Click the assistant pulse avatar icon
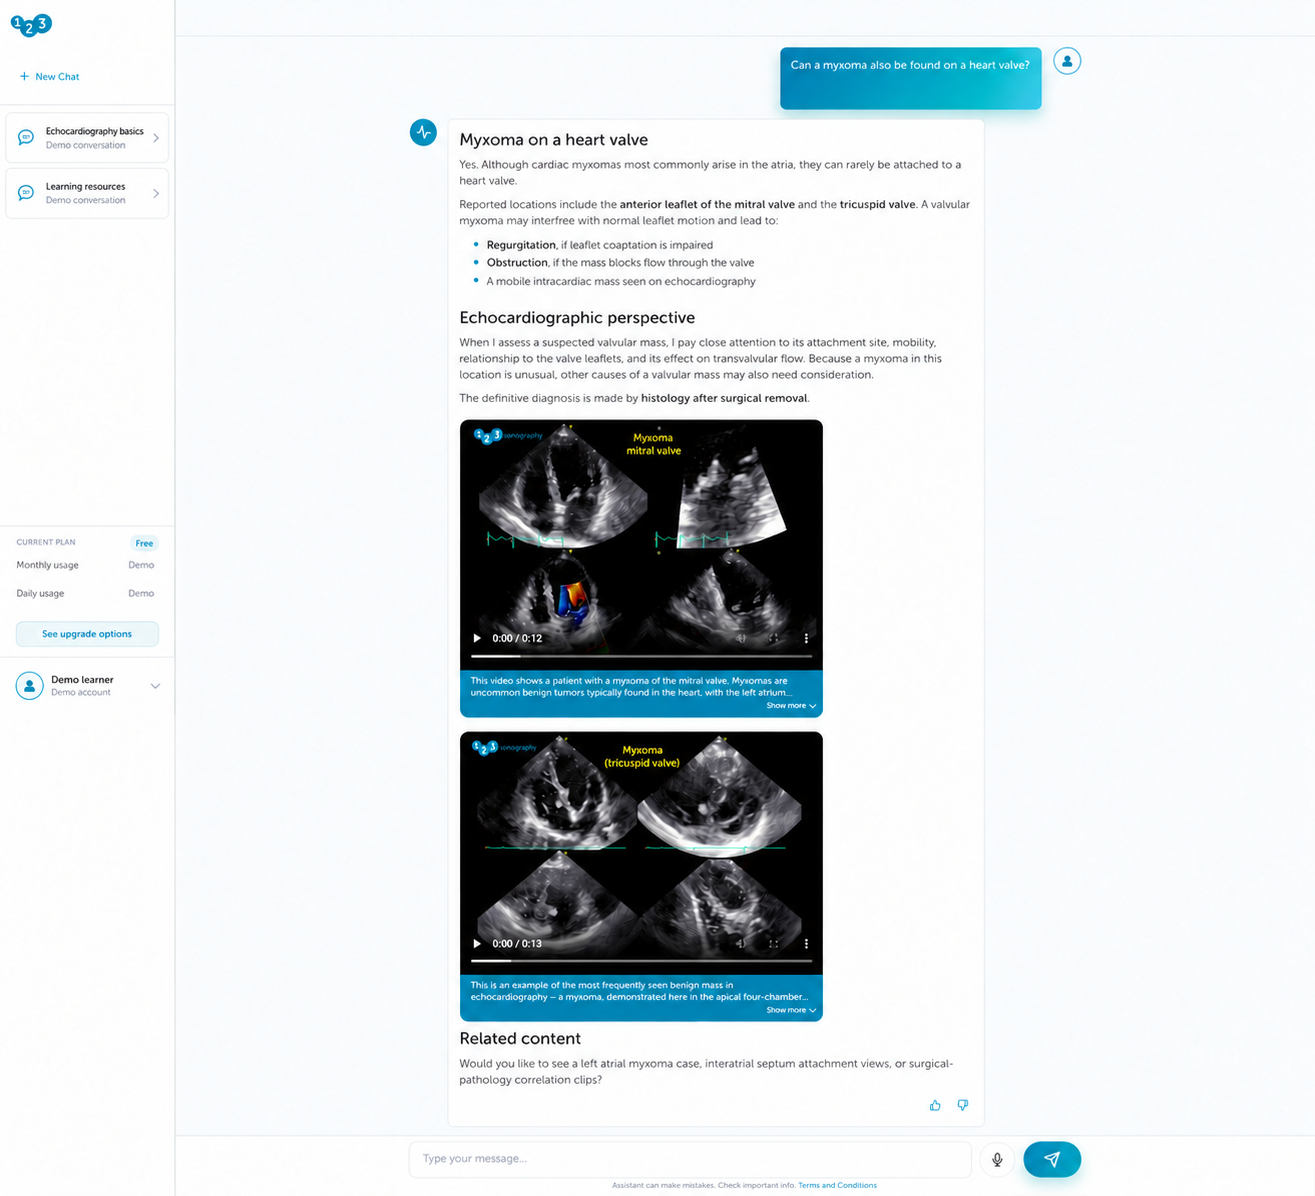1315x1196 pixels. 423,132
